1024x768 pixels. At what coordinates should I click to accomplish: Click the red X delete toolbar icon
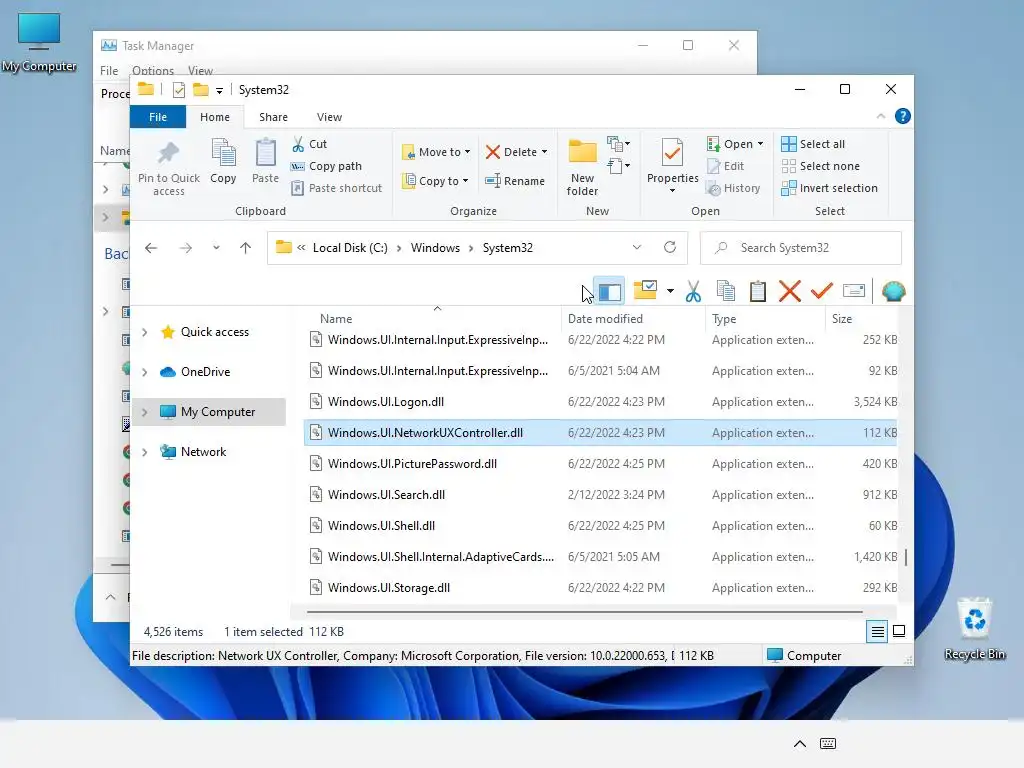790,291
